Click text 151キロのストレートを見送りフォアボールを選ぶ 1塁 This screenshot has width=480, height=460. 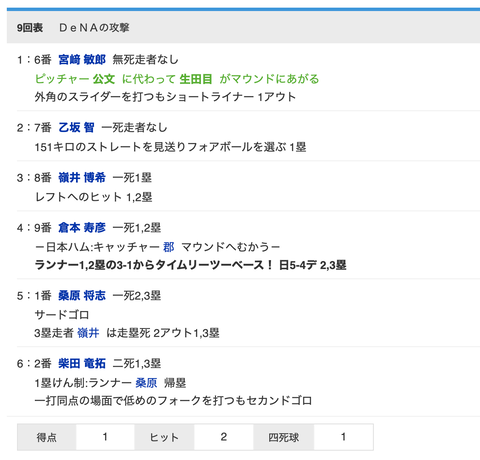pos(170,147)
